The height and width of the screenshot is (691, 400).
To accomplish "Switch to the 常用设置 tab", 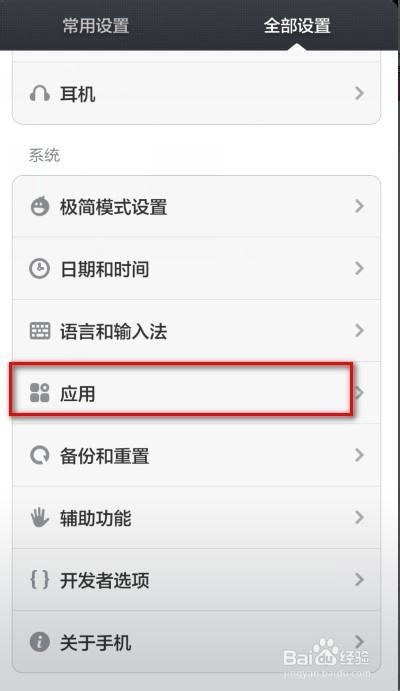I will click(x=96, y=26).
